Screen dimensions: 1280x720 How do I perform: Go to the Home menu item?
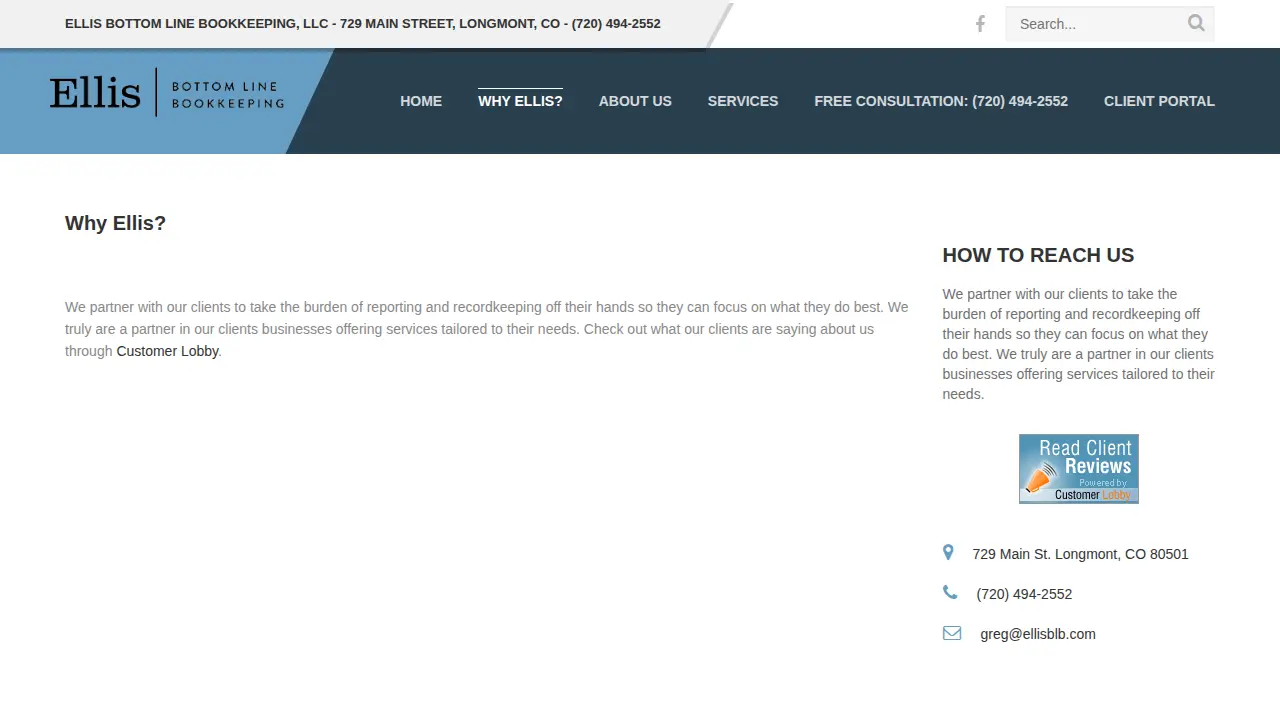tap(421, 101)
